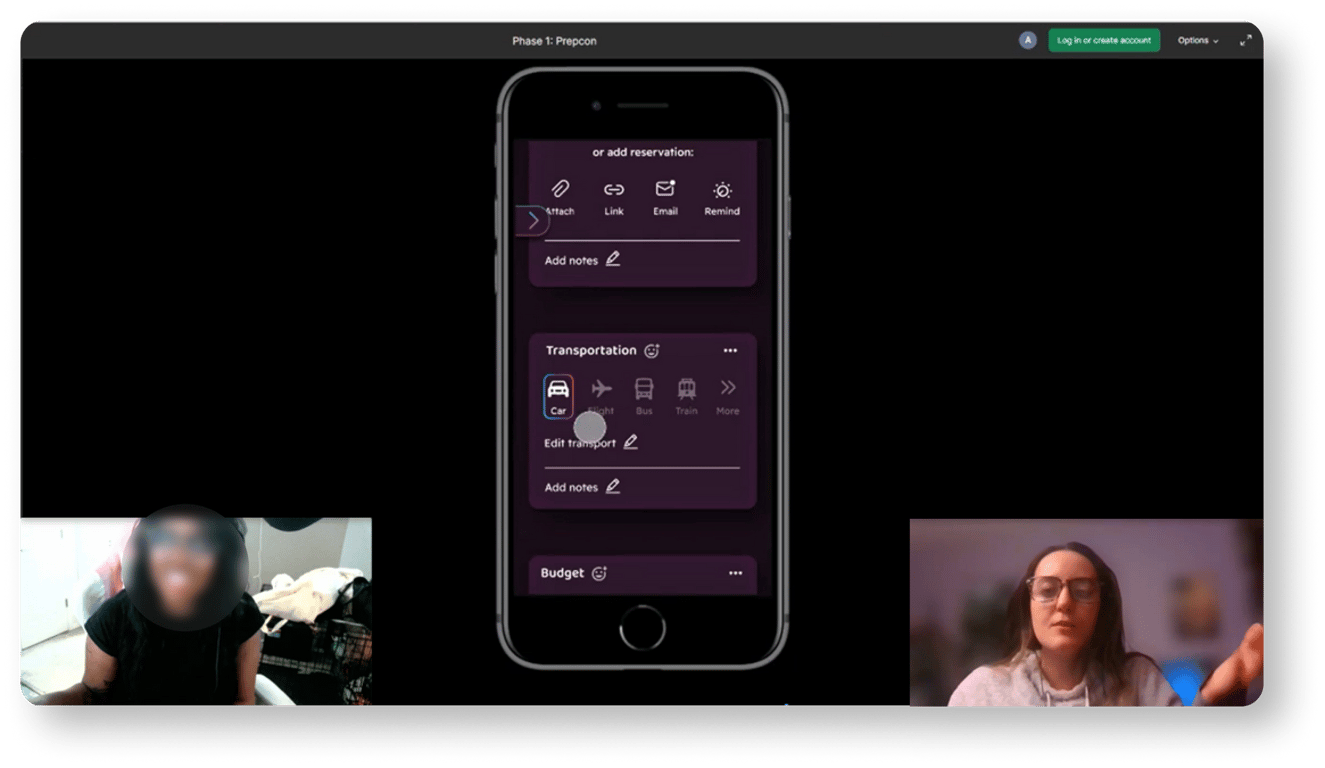Open Budget card three-dot menu
Viewport: 1325px width, 768px height.
point(736,574)
